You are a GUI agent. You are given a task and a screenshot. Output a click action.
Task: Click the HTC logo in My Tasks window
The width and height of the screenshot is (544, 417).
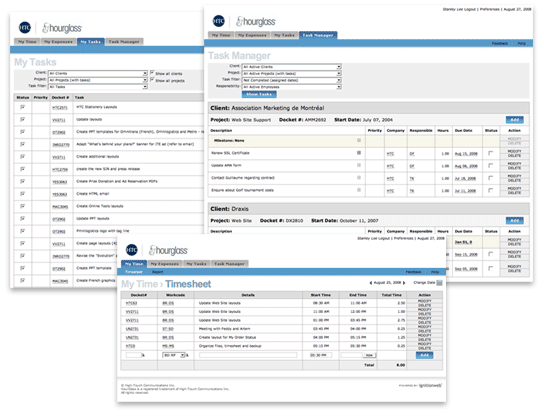coord(25,27)
